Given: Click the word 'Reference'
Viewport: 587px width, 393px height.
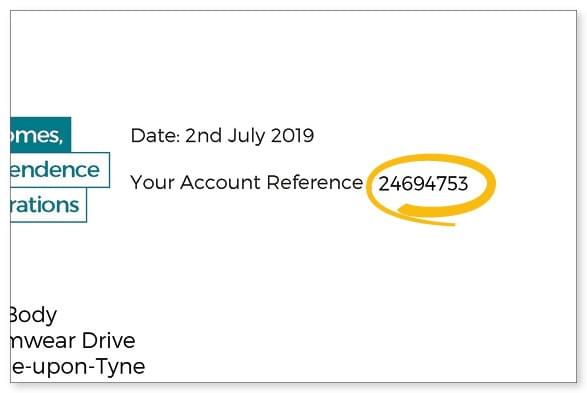Looking at the screenshot, I should (315, 183).
